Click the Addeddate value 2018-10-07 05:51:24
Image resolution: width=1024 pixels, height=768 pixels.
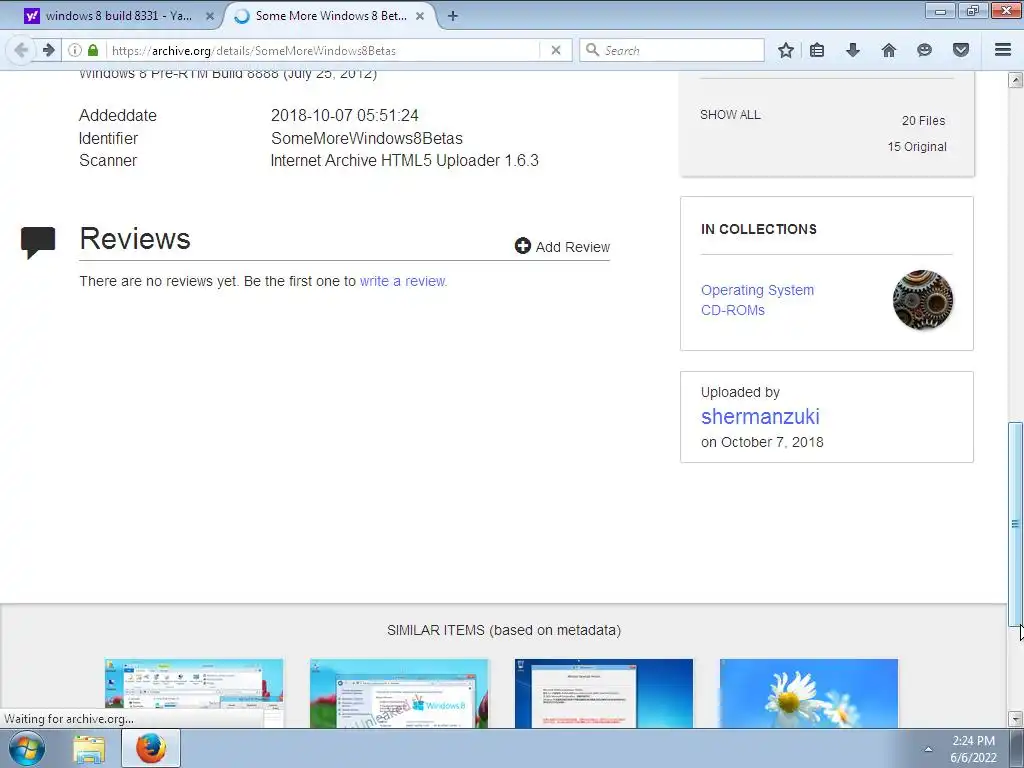click(x=345, y=116)
